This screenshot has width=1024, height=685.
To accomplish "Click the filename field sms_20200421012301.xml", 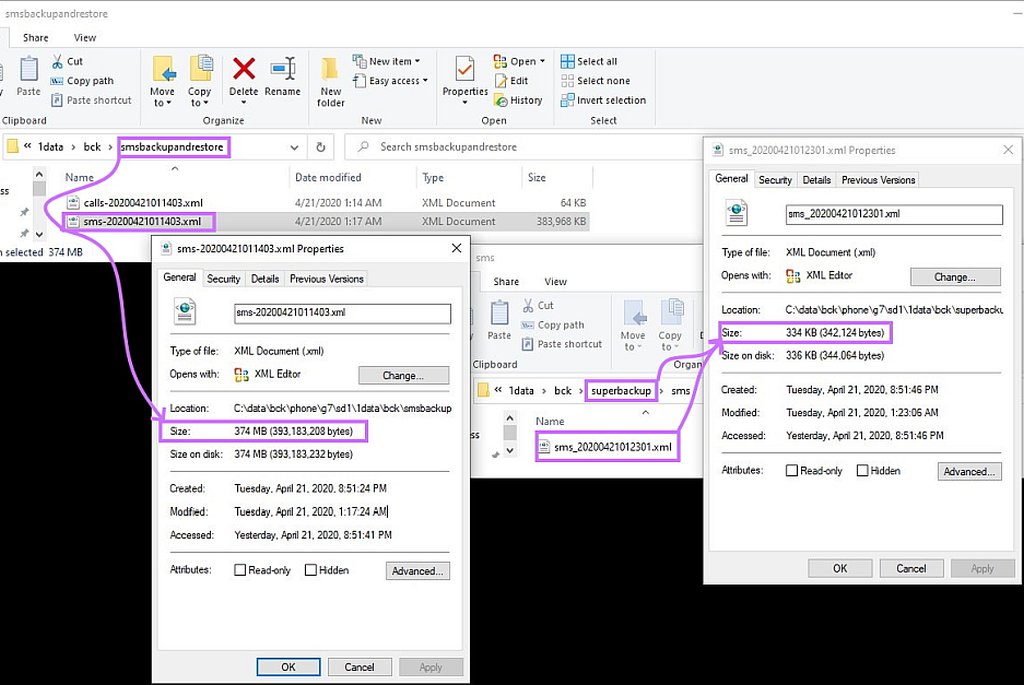I will (894, 214).
